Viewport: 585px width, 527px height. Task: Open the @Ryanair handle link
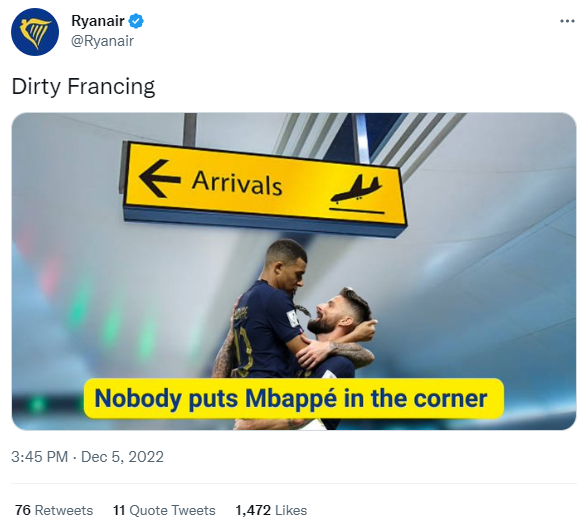coord(102,41)
